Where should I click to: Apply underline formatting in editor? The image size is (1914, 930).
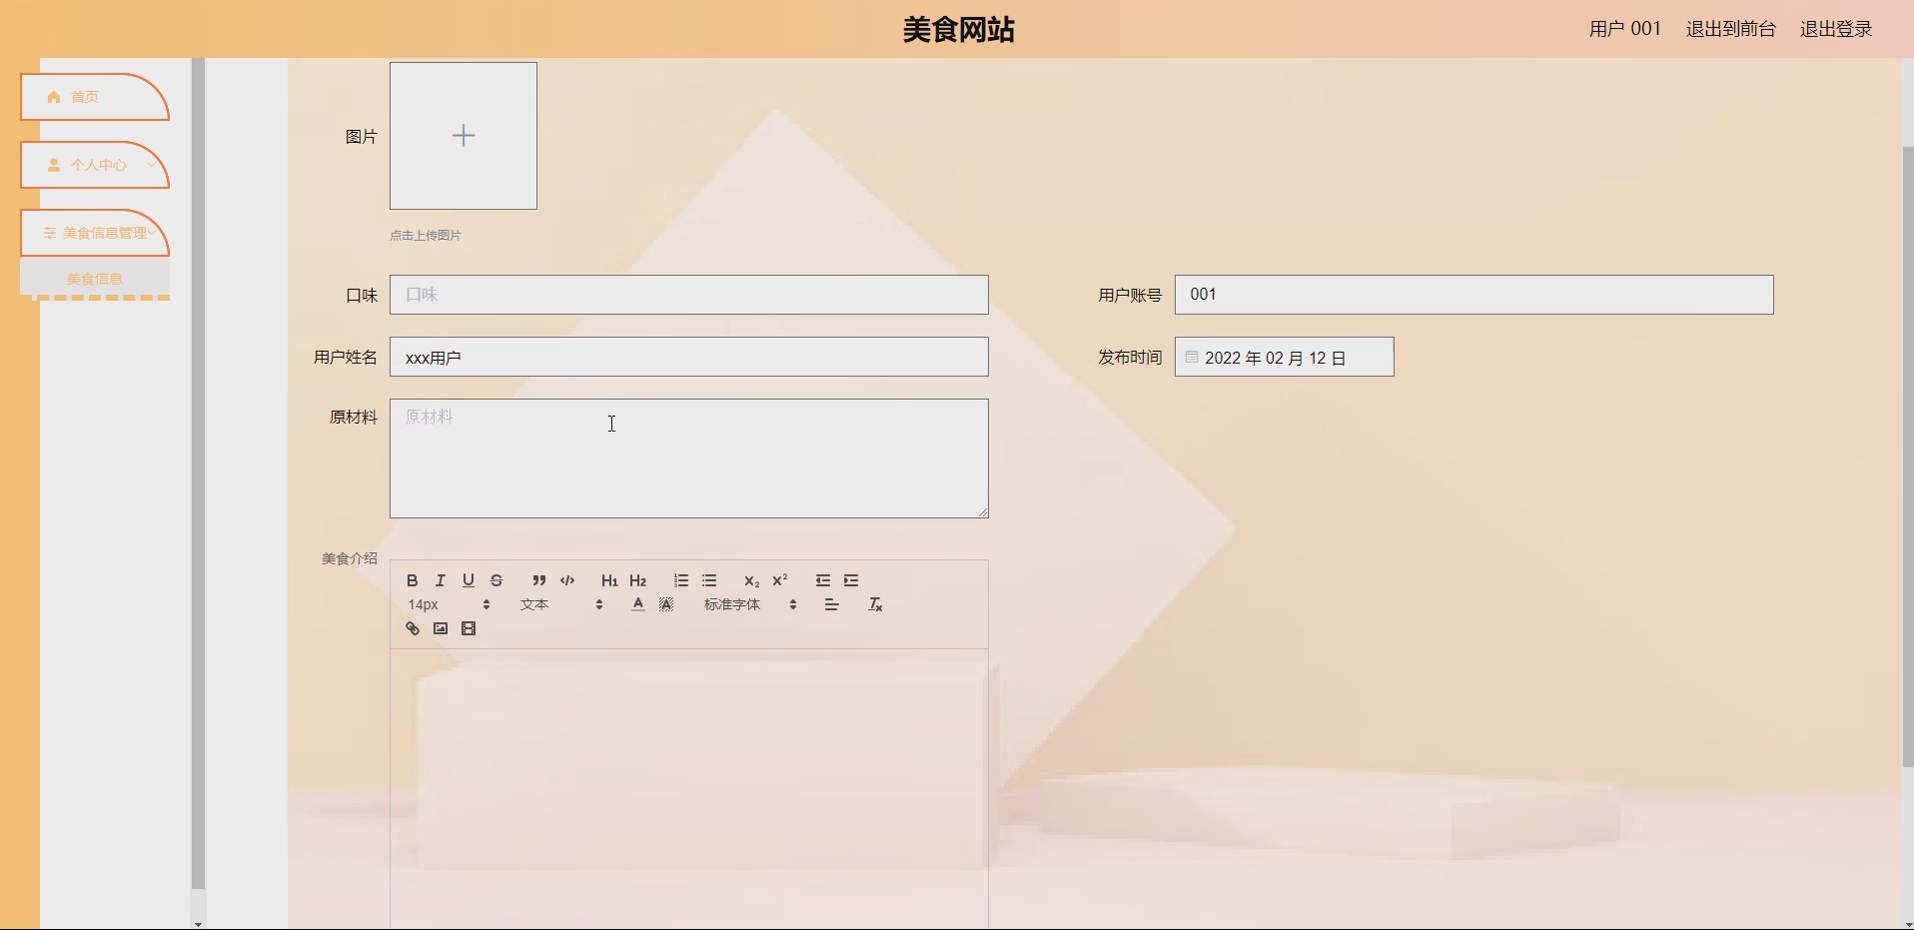(x=468, y=580)
